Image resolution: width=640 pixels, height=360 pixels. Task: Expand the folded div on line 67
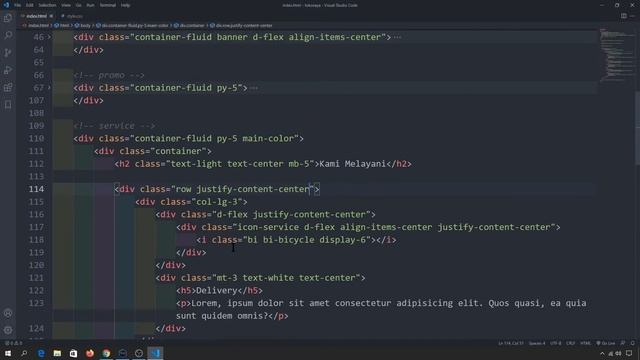coord(49,88)
